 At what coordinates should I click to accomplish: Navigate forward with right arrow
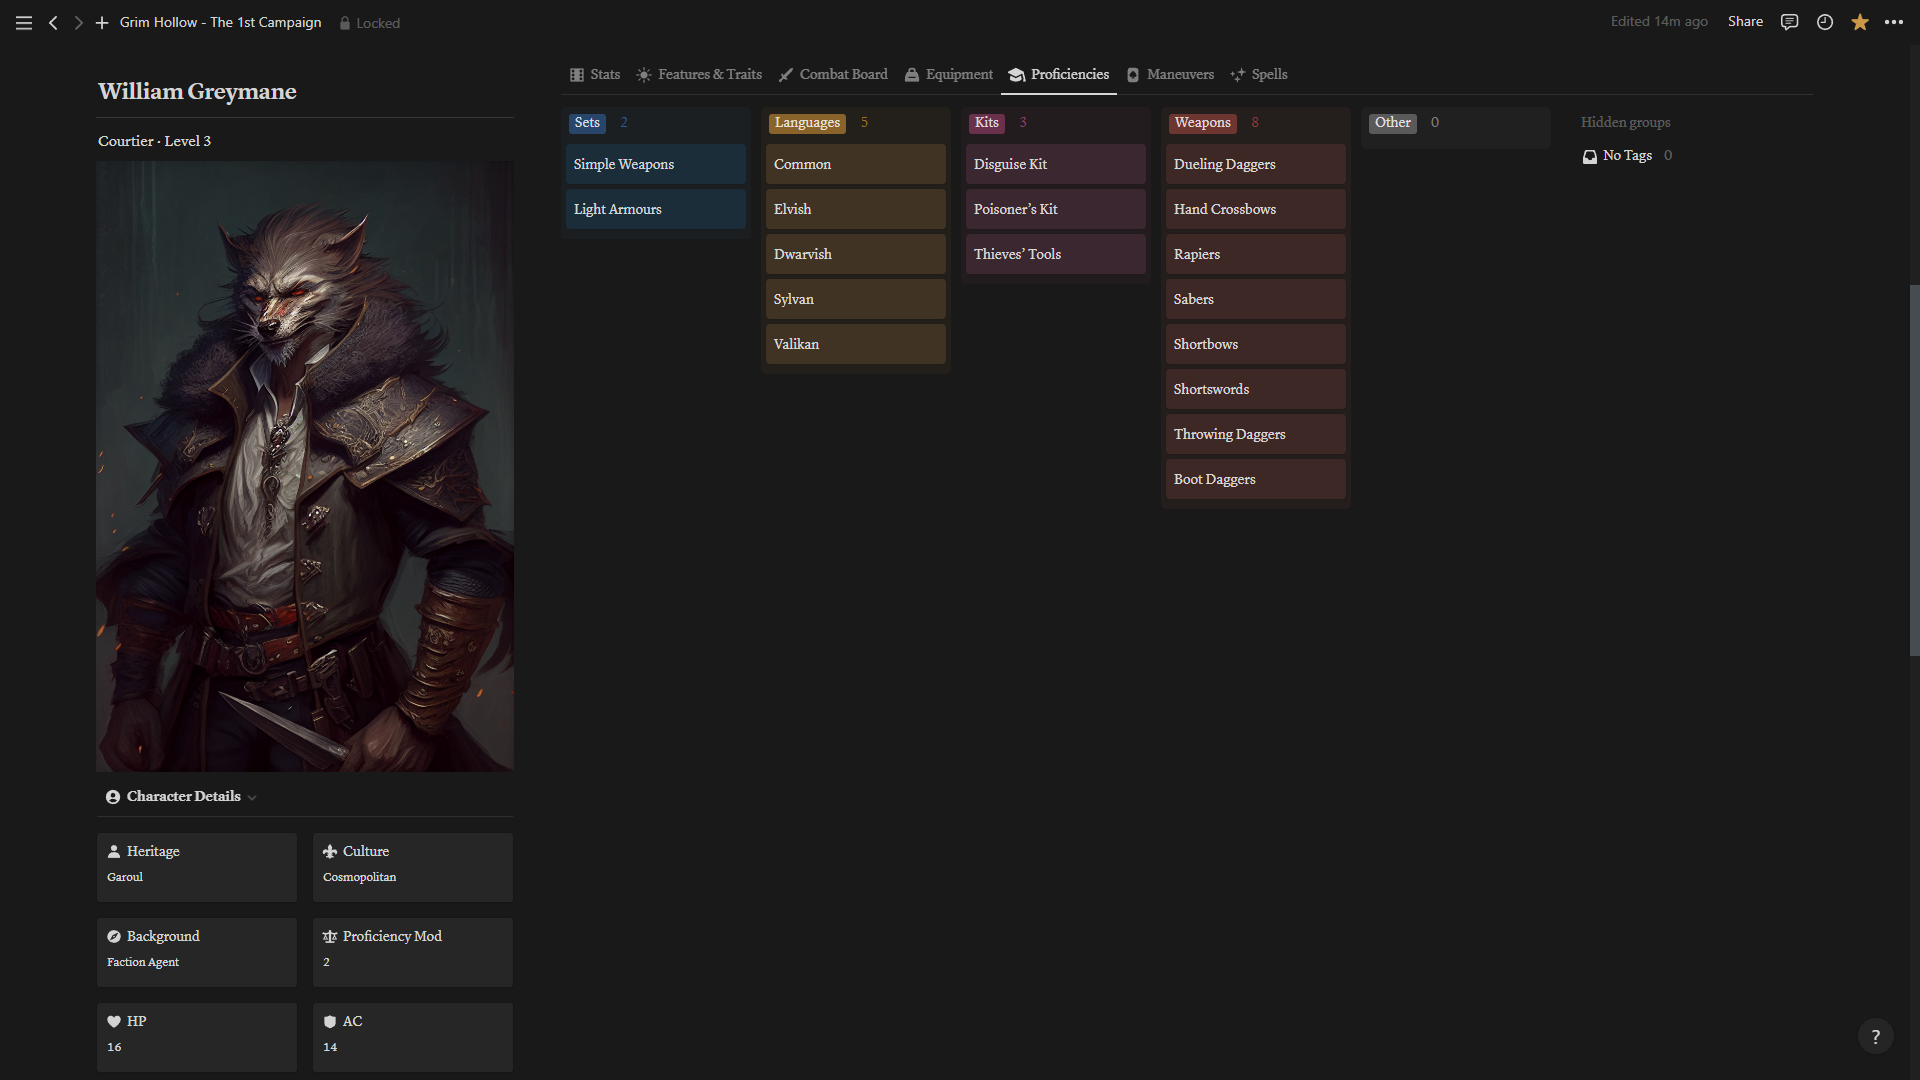click(78, 22)
